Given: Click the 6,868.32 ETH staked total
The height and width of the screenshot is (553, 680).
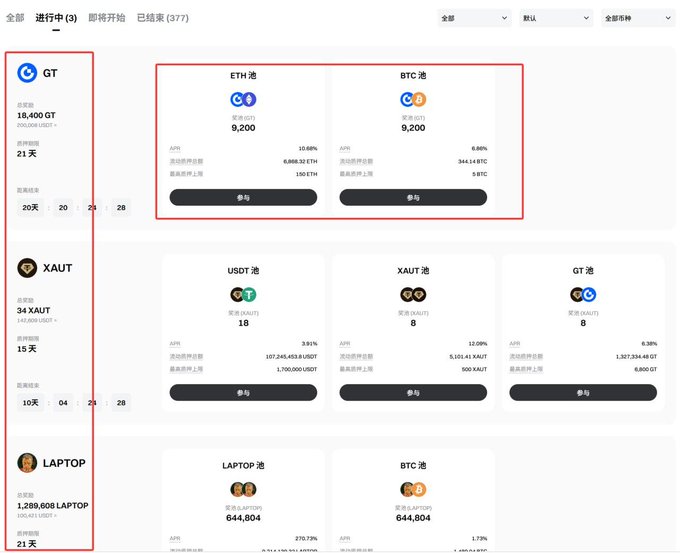Looking at the screenshot, I should click(300, 161).
